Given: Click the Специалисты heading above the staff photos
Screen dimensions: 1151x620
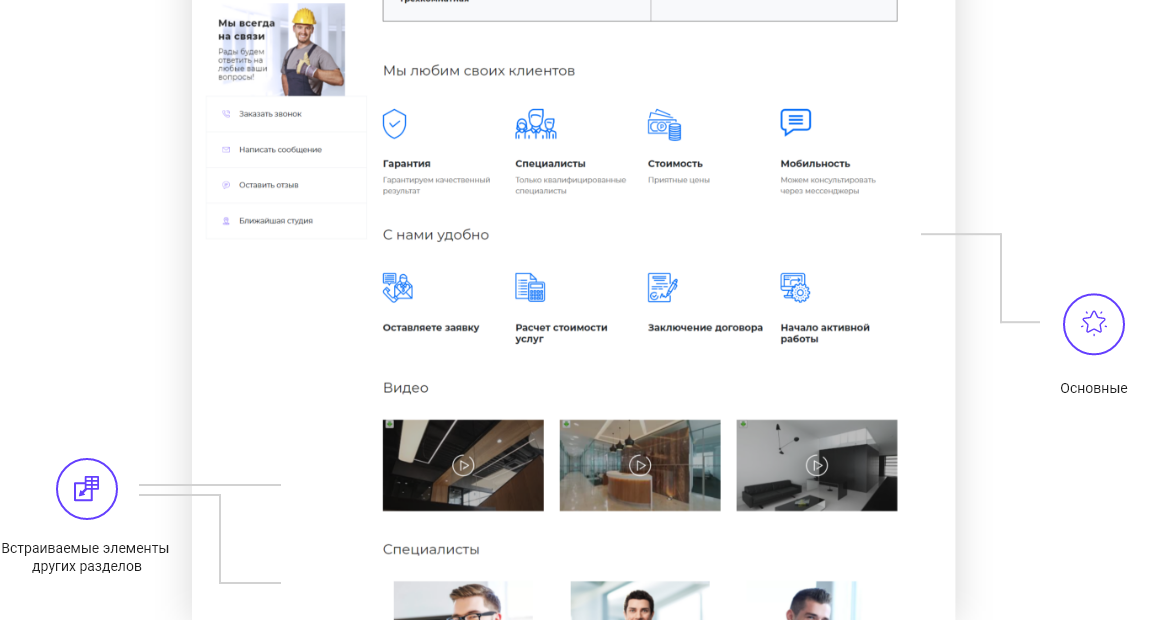Looking at the screenshot, I should (431, 550).
